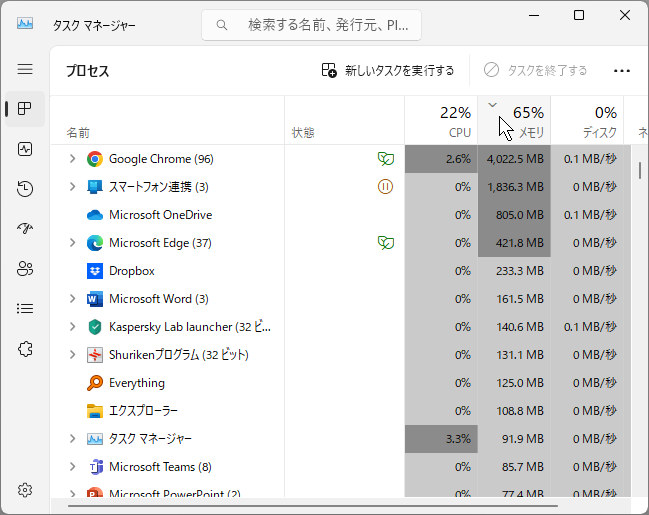Click the Everything magnifier icon

95,383
